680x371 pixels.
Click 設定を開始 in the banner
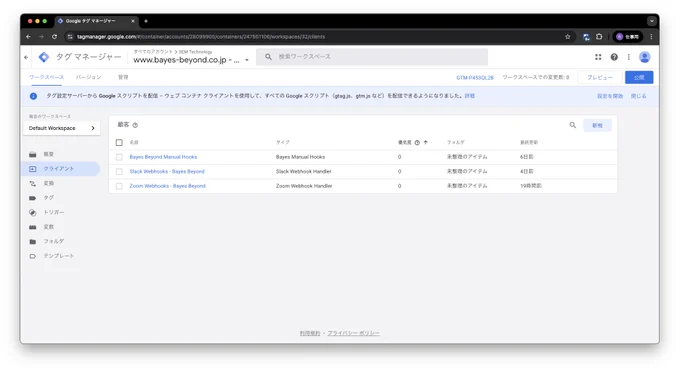610,96
